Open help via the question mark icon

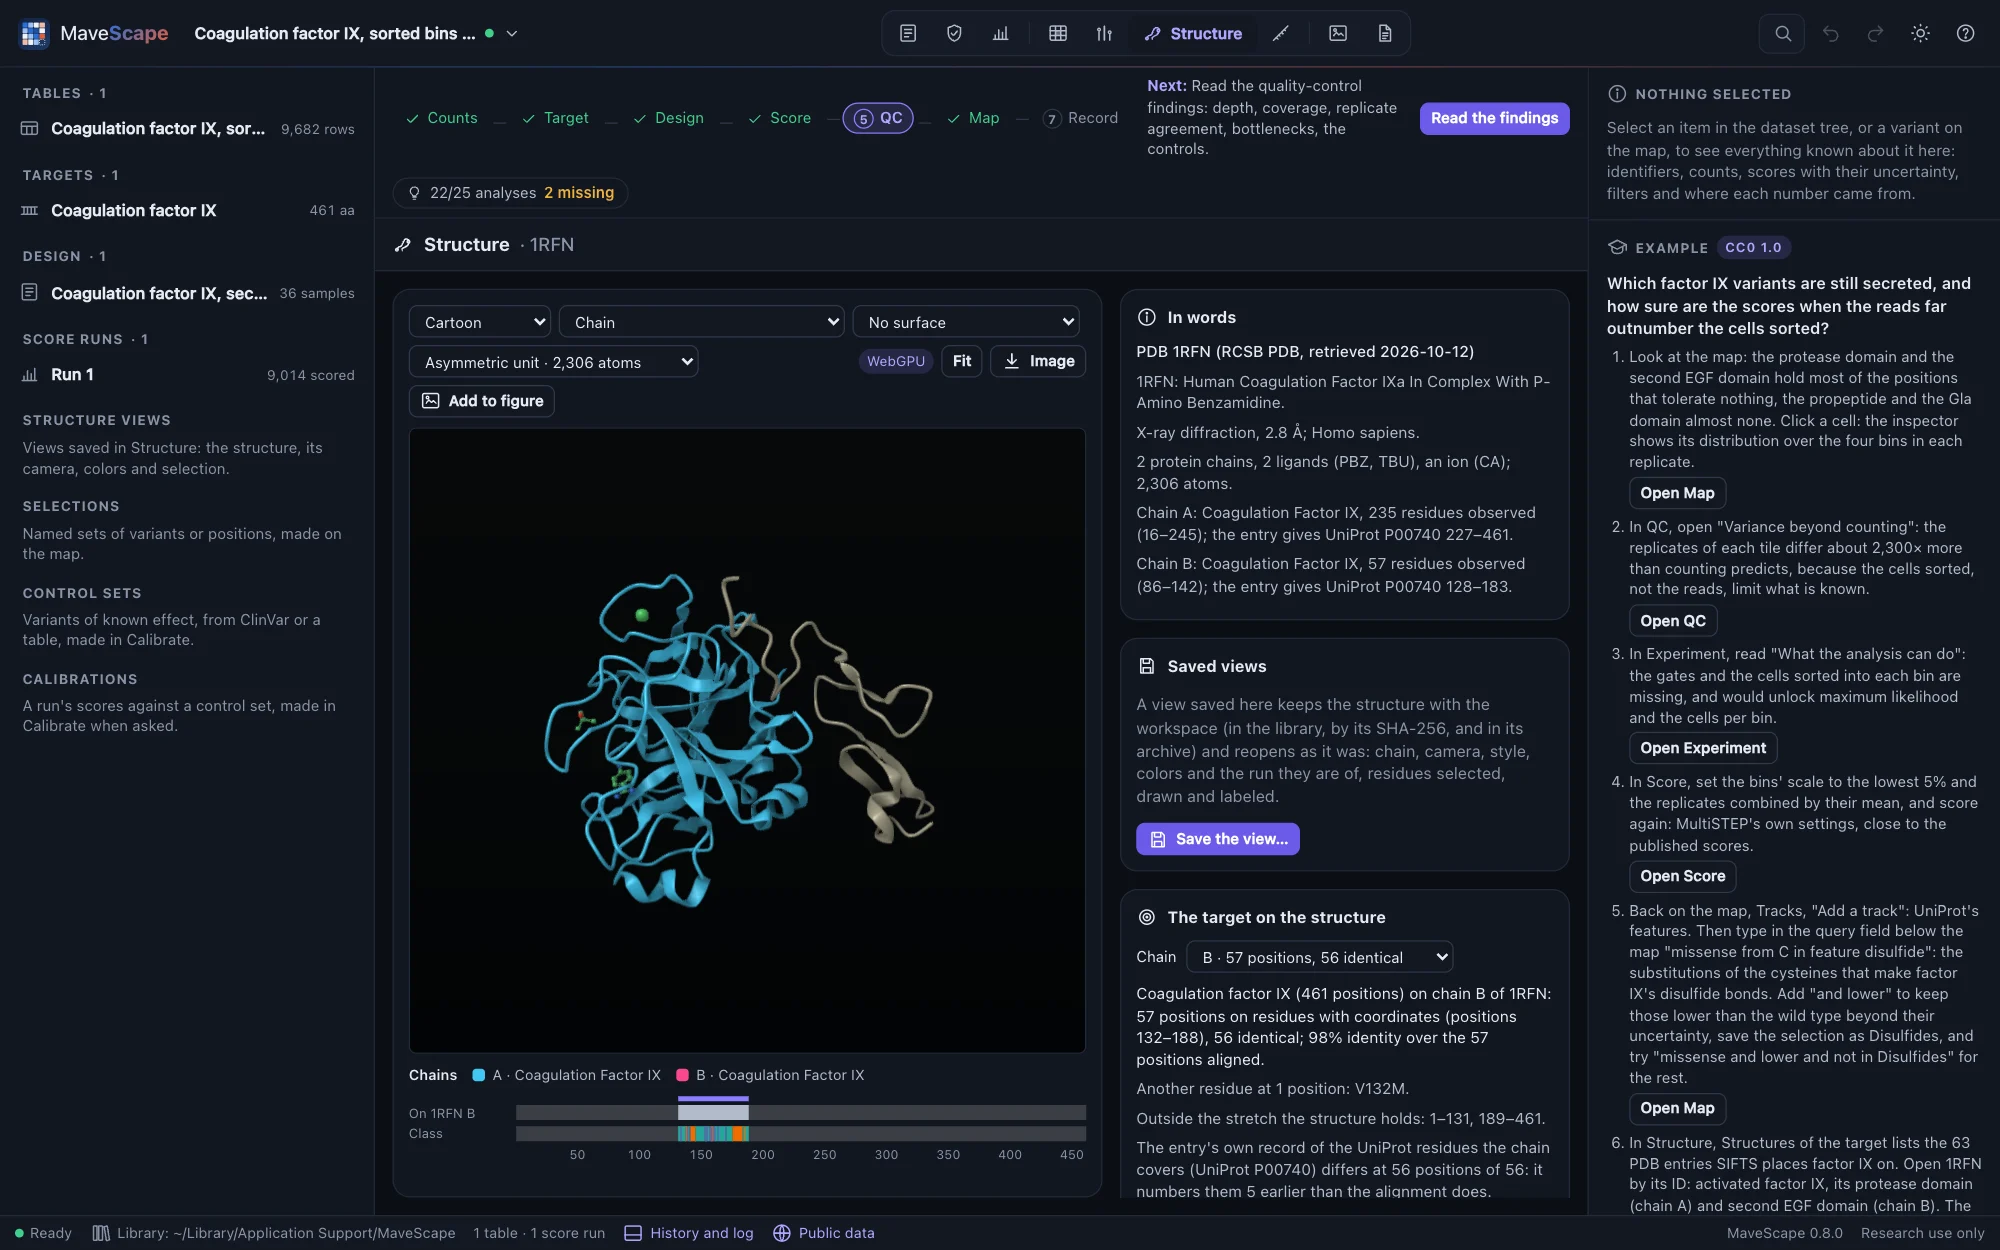click(x=1966, y=33)
